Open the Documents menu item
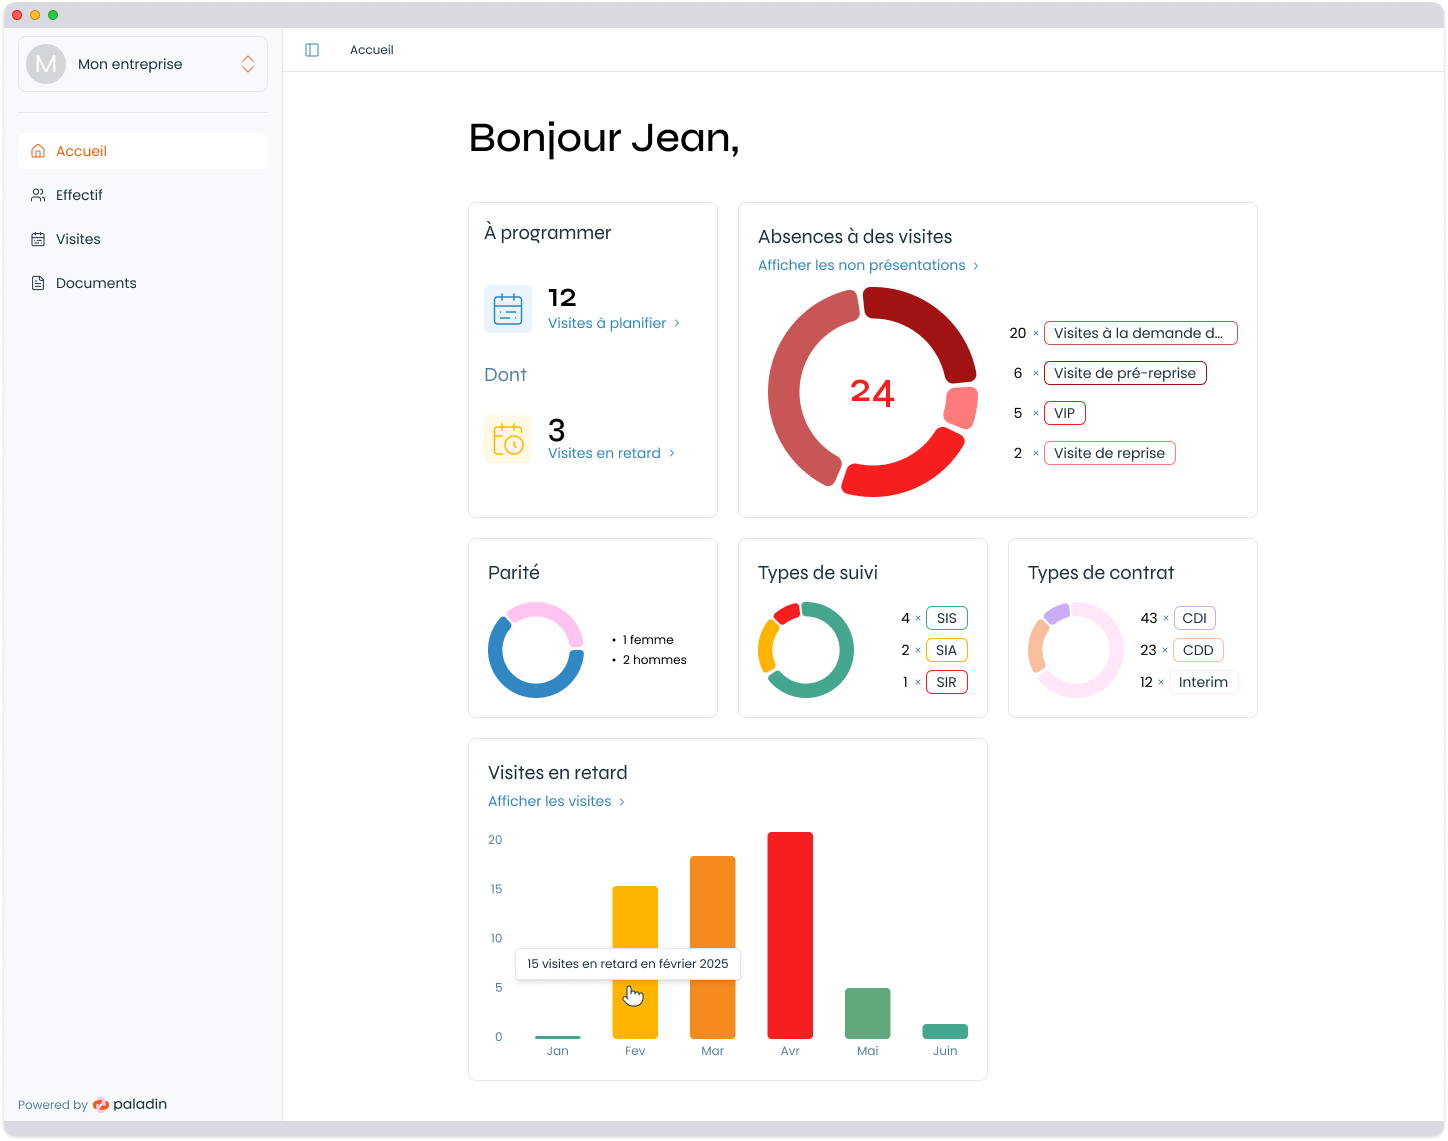Image resolution: width=1448 pixels, height=1141 pixels. 96,283
